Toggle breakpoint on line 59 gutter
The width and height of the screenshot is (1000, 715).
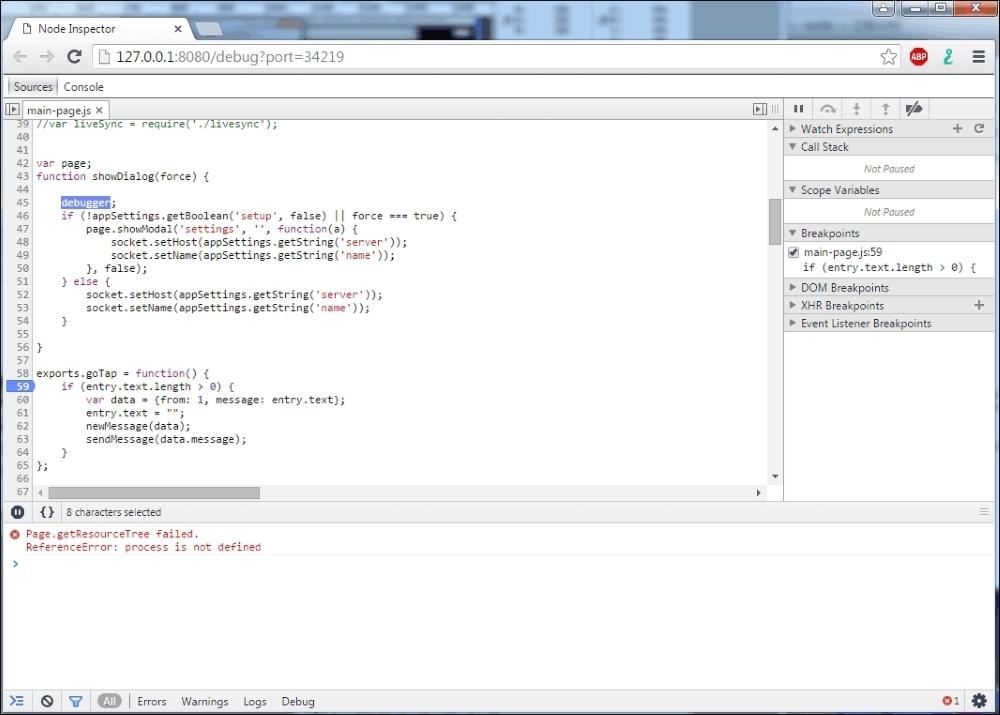[20, 386]
